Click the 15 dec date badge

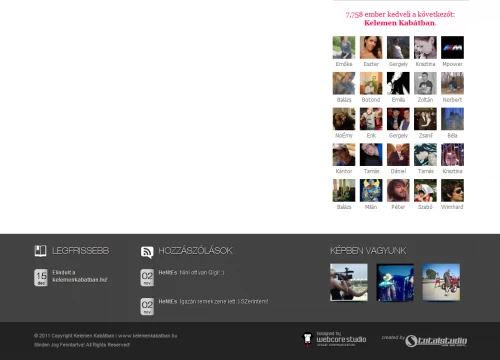[x=41, y=278]
